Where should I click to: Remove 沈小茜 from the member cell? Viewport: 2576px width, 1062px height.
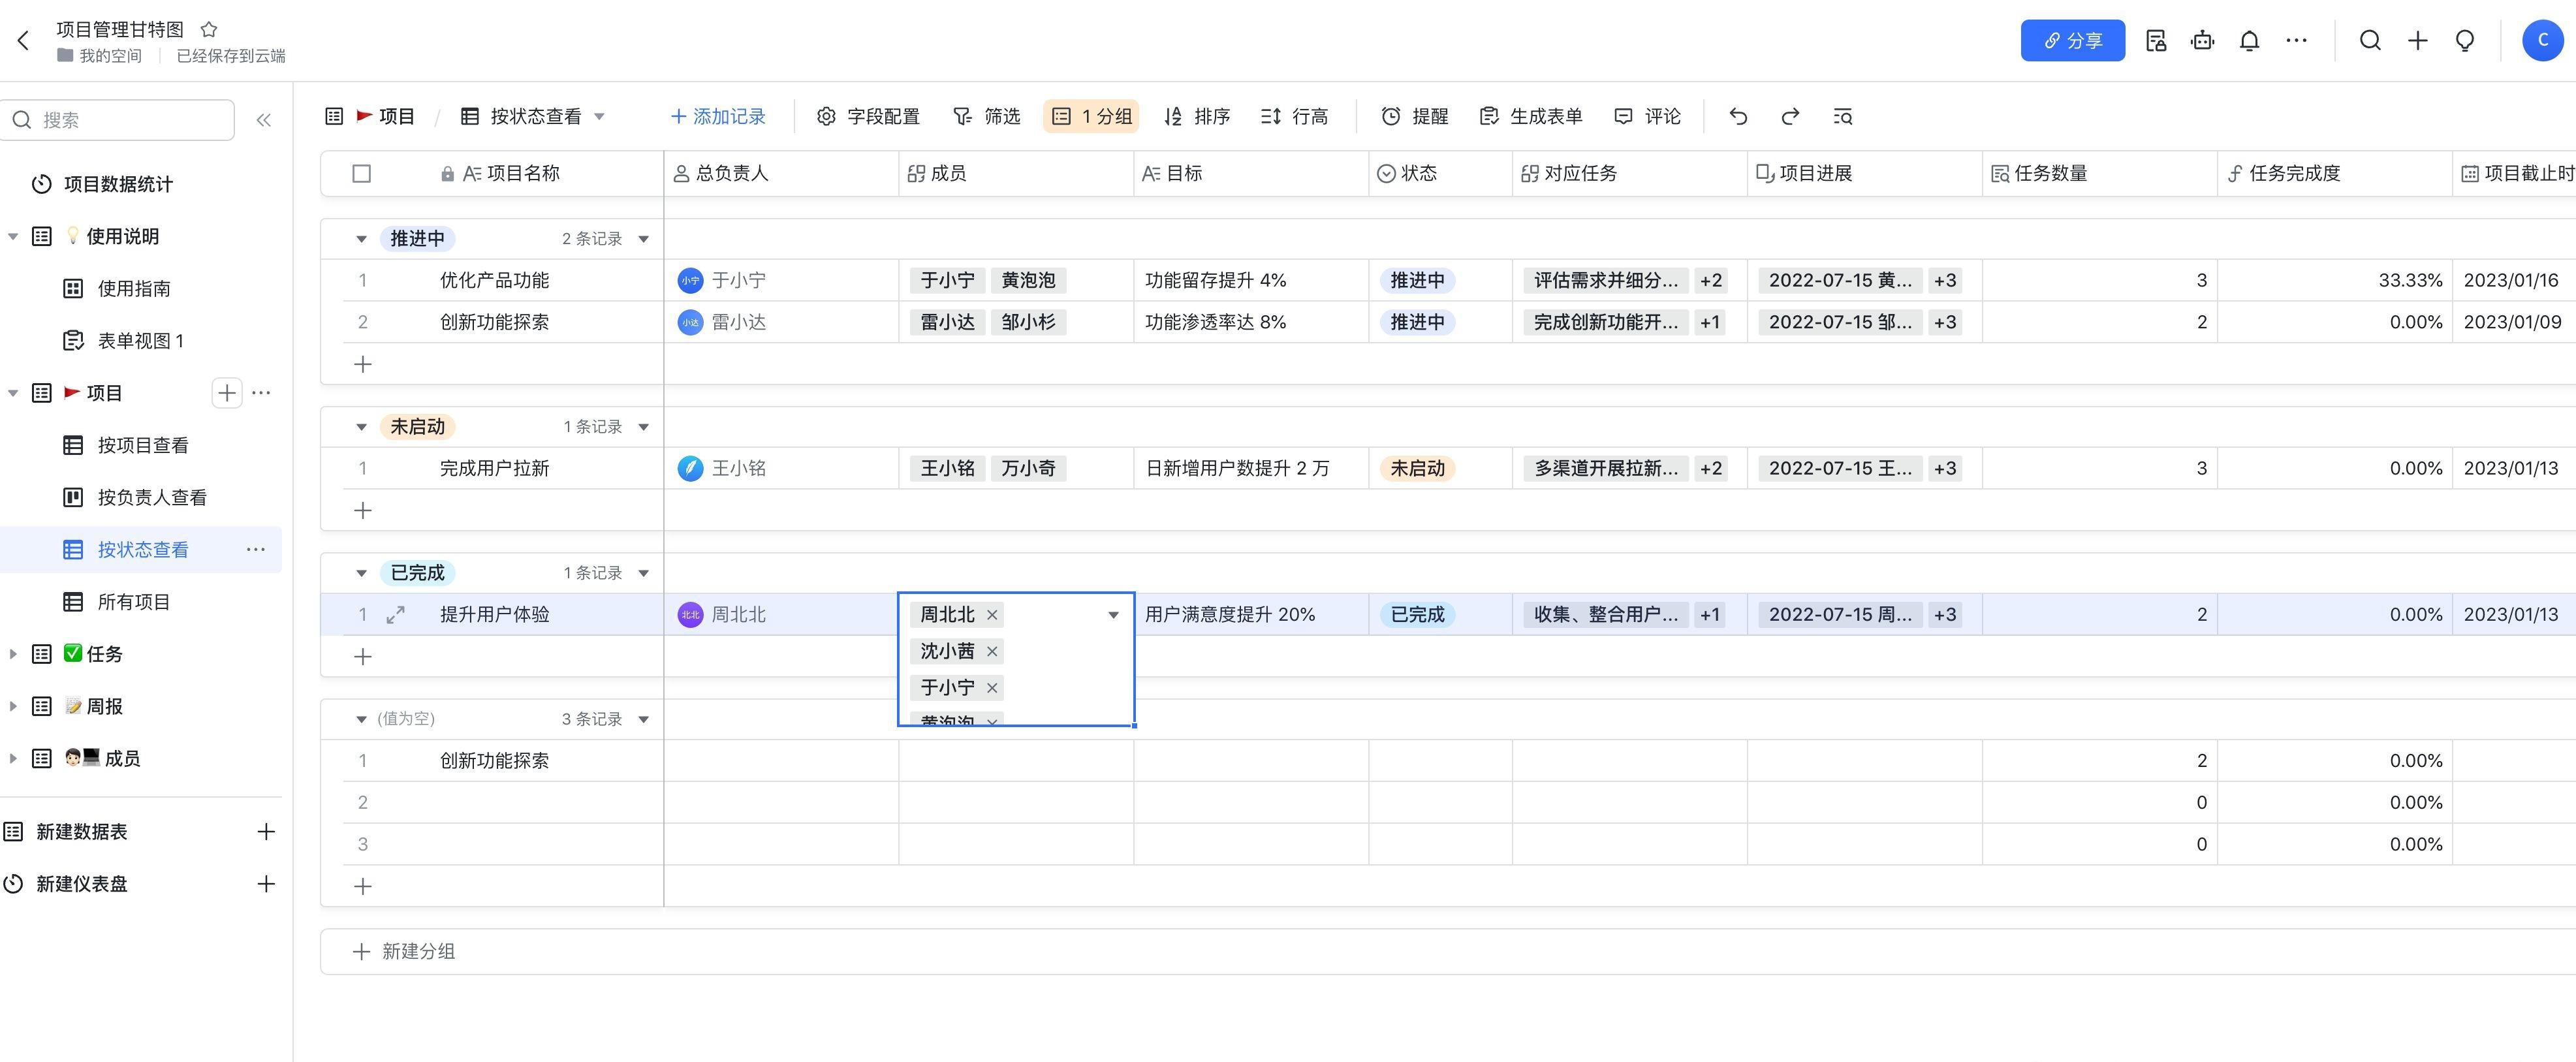(992, 652)
